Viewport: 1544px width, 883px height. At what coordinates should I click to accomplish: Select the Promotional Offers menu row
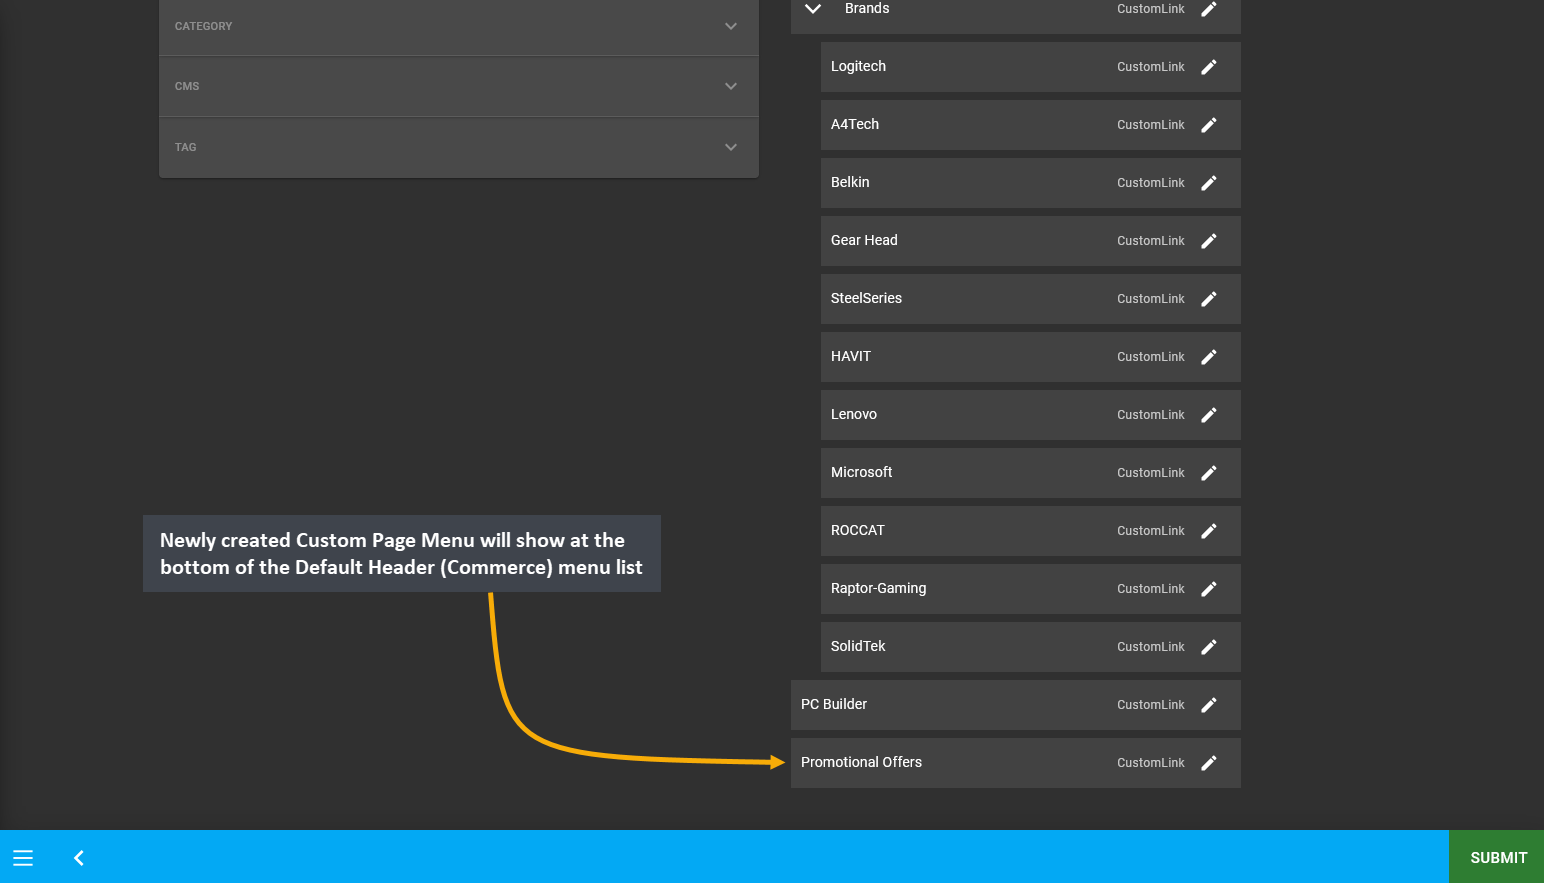(1015, 763)
